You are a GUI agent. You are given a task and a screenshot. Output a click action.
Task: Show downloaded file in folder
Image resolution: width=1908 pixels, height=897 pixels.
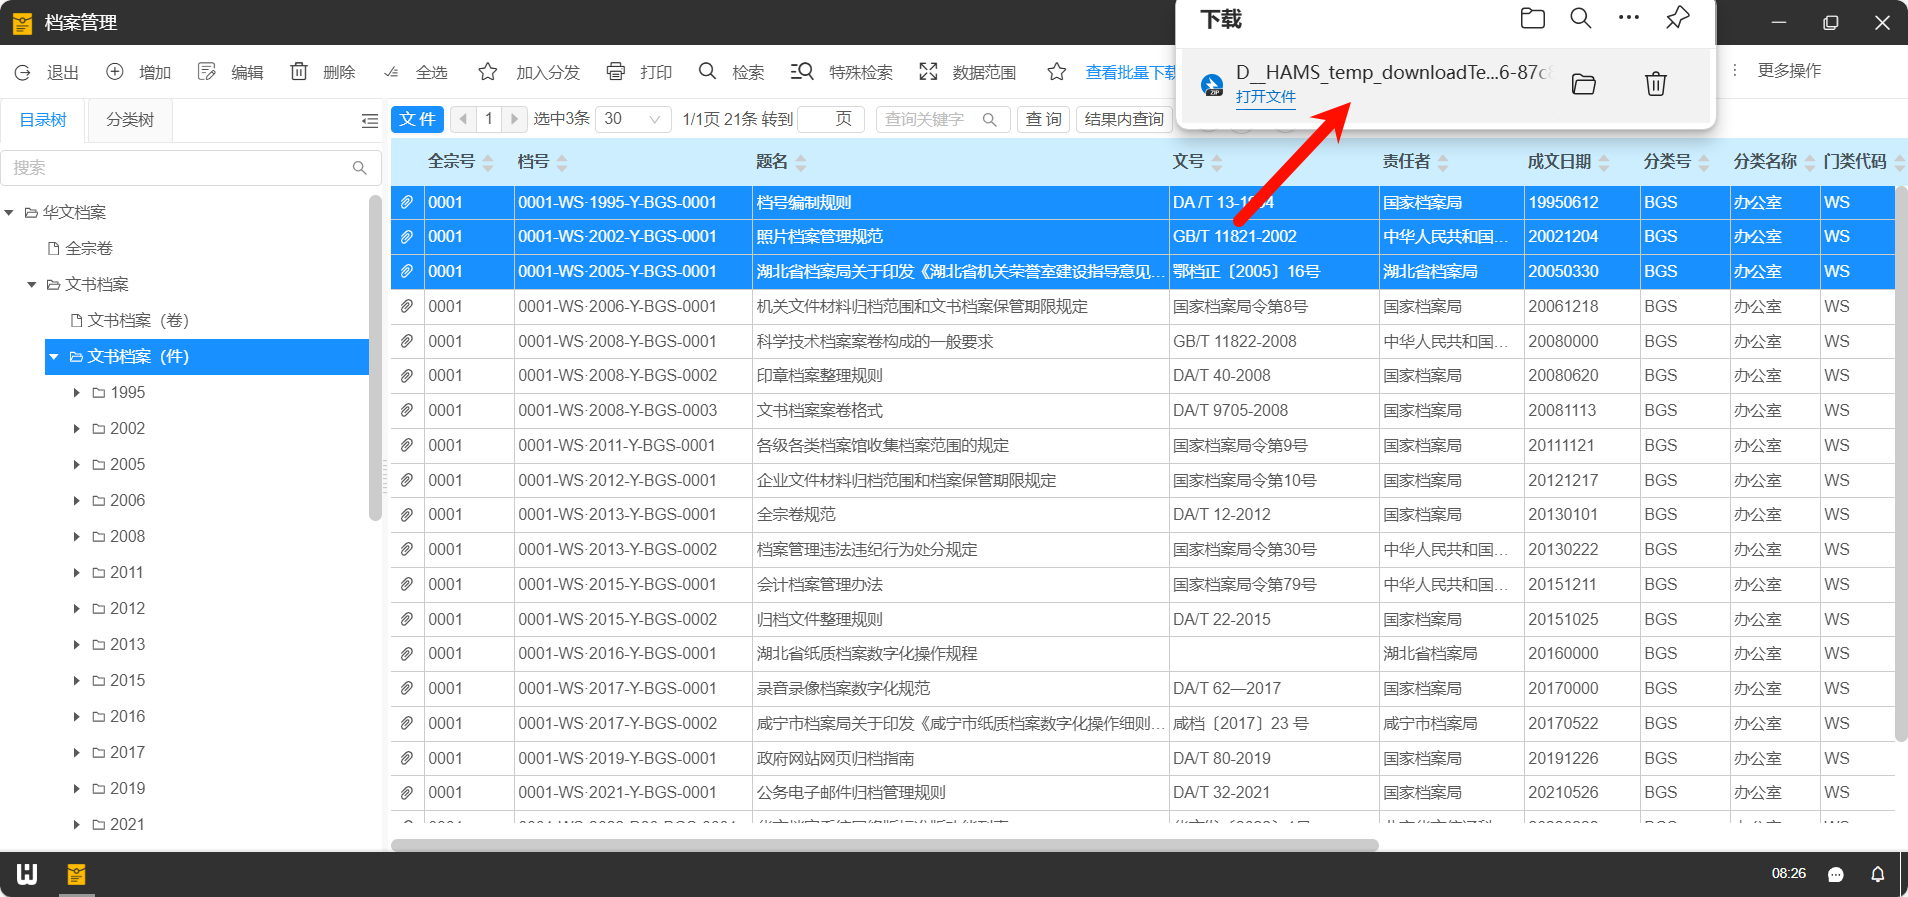1583,84
